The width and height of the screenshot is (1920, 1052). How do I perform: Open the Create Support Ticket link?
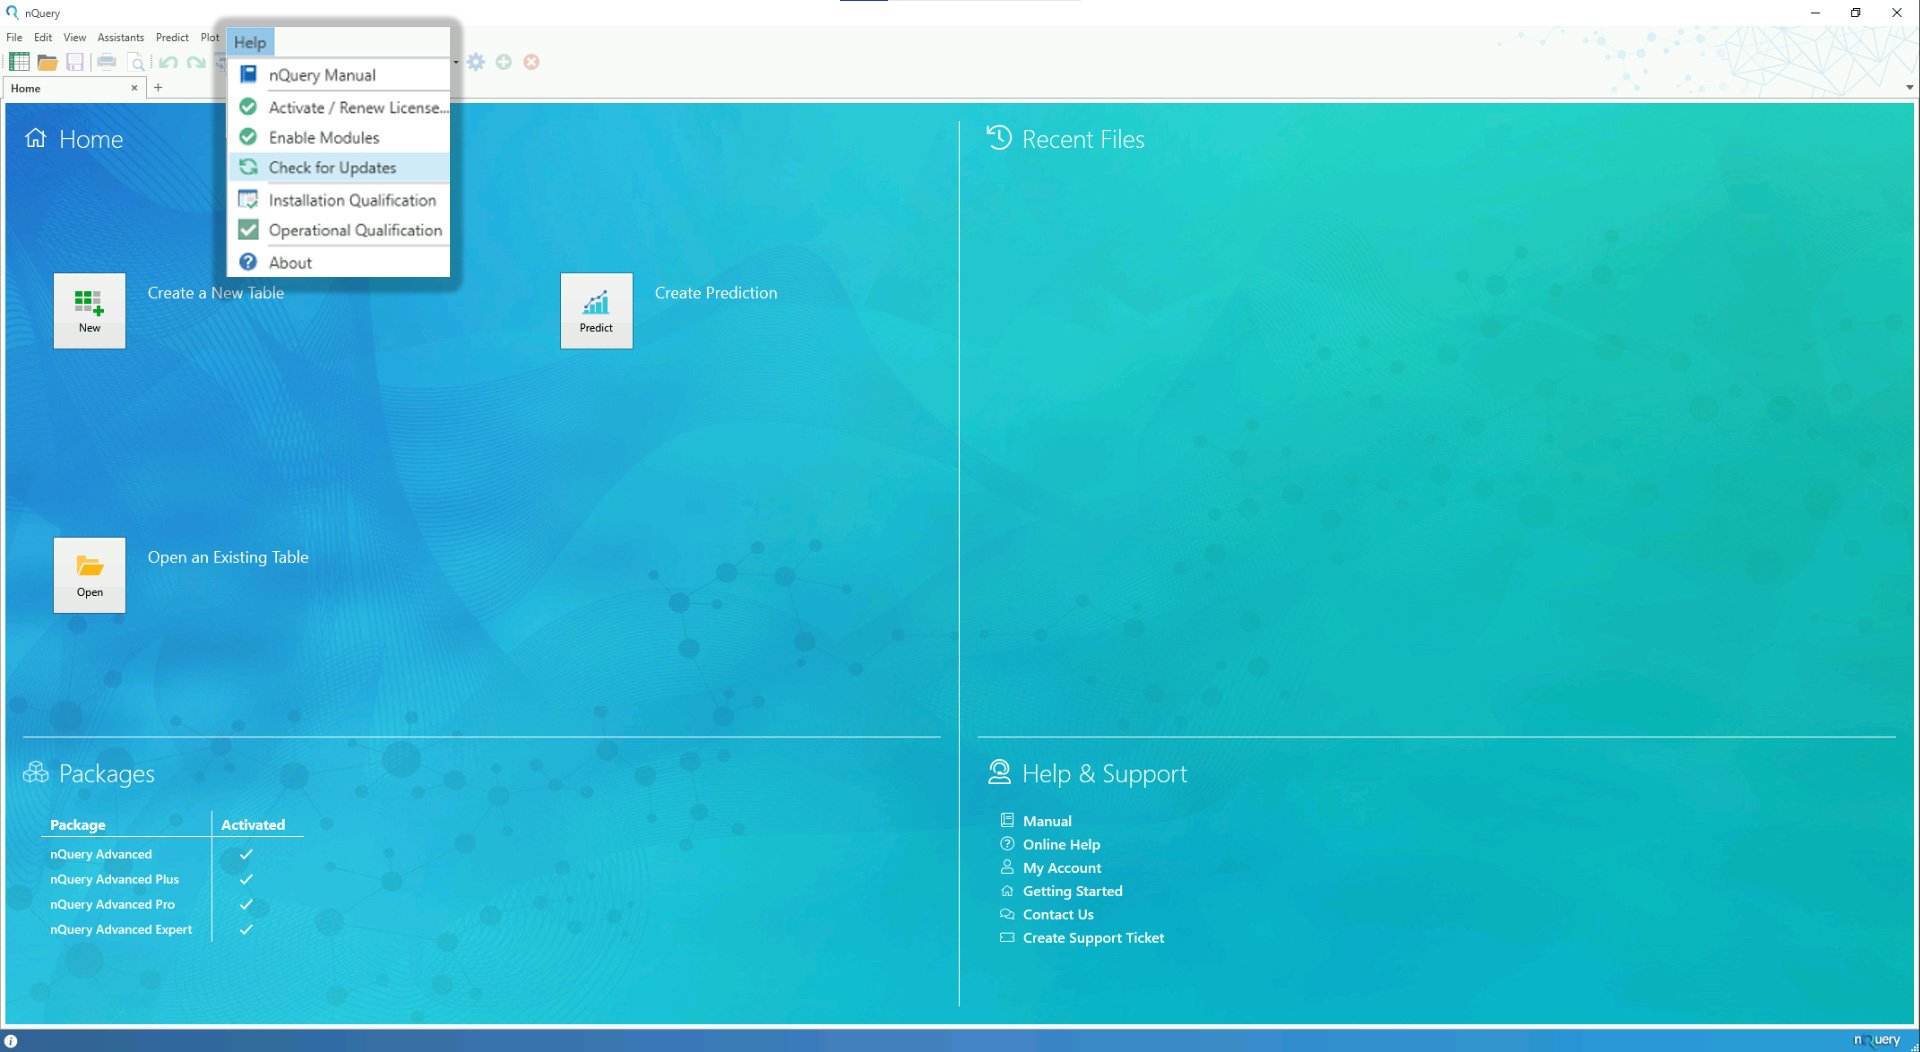click(x=1093, y=938)
